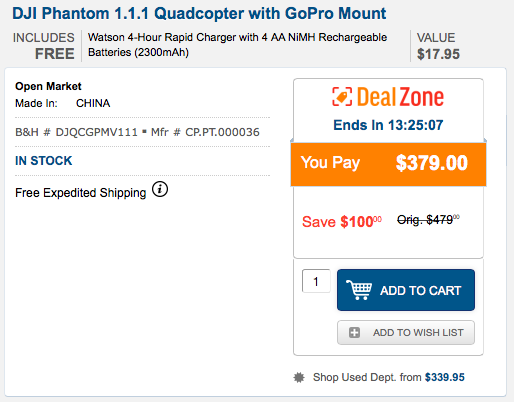Click the Free Expedited Shipping text
514x402 pixels.
(81, 193)
